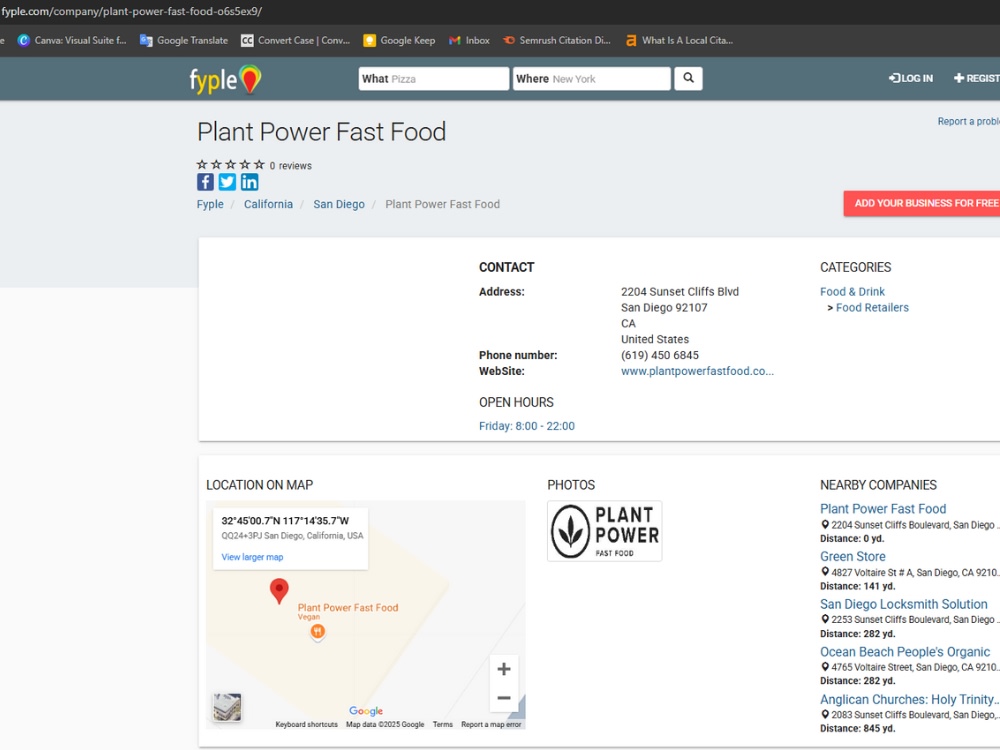Viewport: 1000px width, 750px height.
Task: Click the 'San Diego 92107' address line
Action: (x=664, y=307)
